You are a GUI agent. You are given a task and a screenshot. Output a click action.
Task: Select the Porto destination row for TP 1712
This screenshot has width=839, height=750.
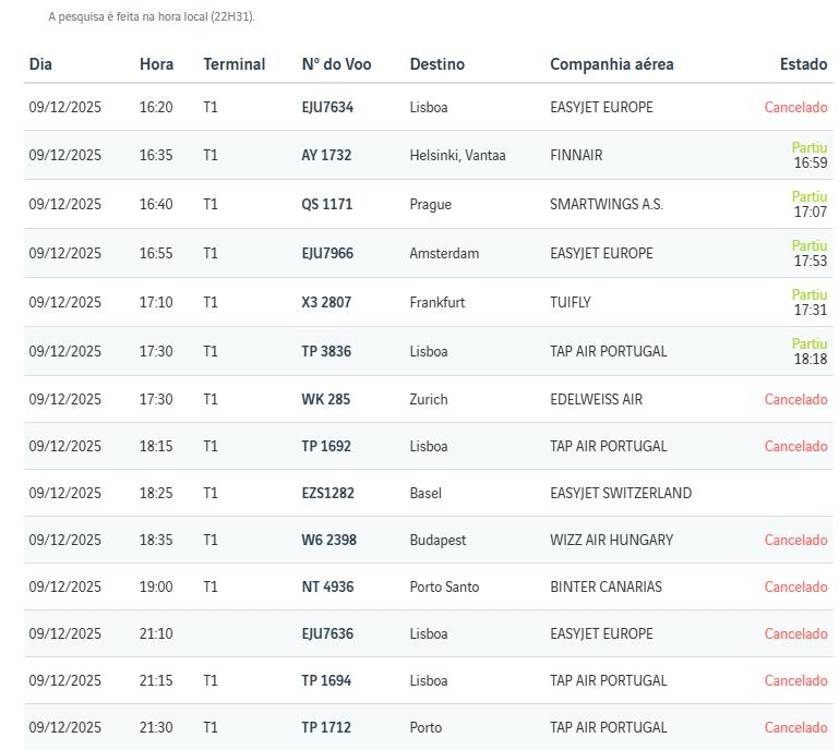pyautogui.click(x=425, y=727)
